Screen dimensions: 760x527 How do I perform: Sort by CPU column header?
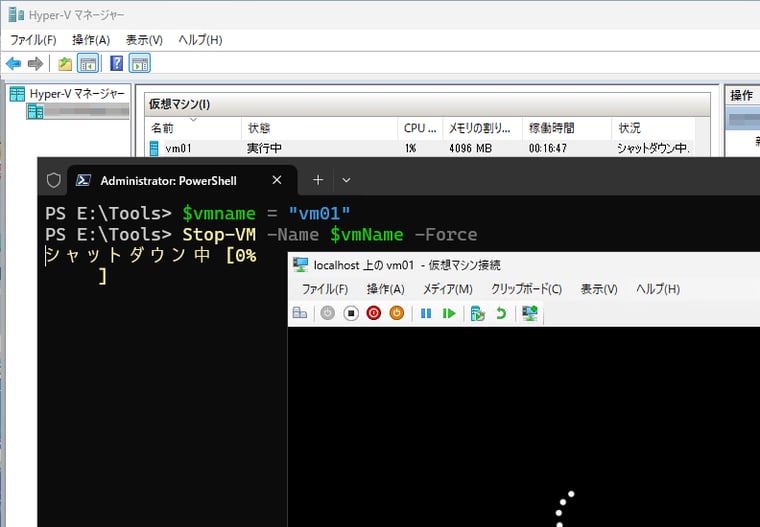(x=420, y=128)
